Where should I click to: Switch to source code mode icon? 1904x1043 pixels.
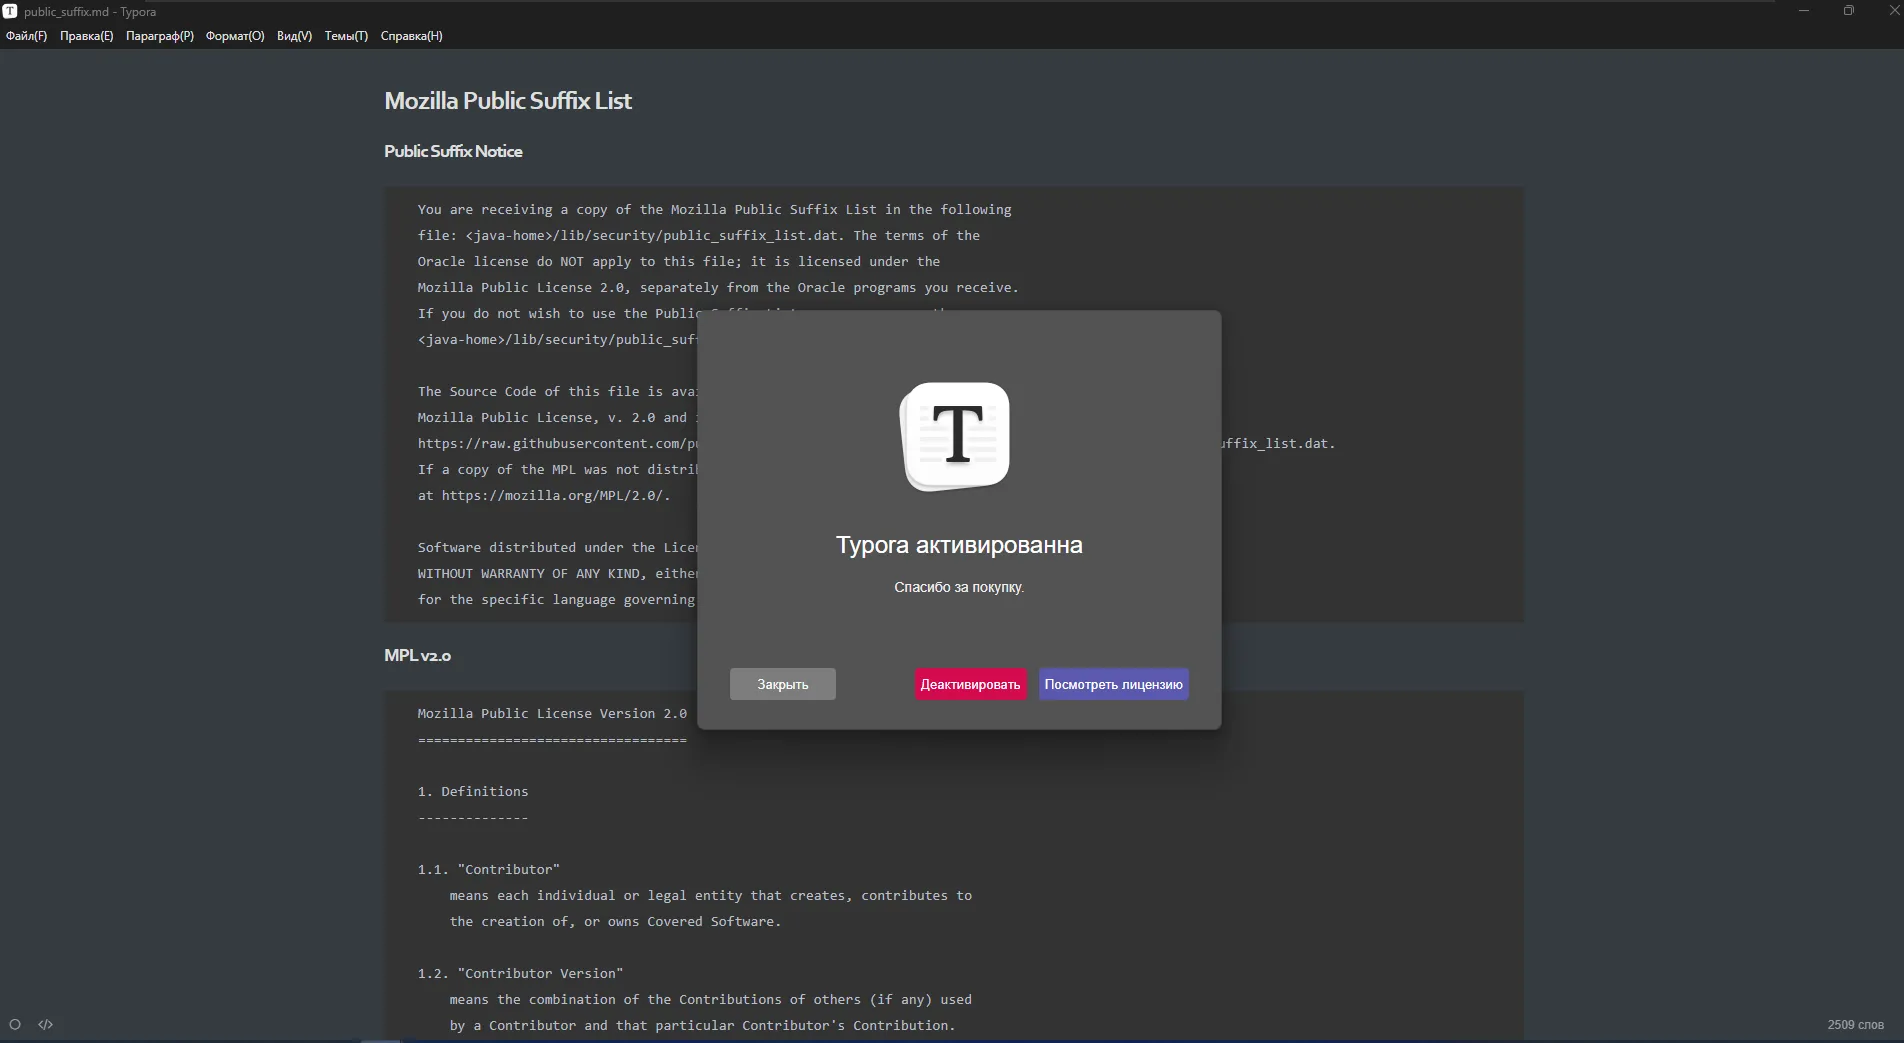click(x=45, y=1024)
